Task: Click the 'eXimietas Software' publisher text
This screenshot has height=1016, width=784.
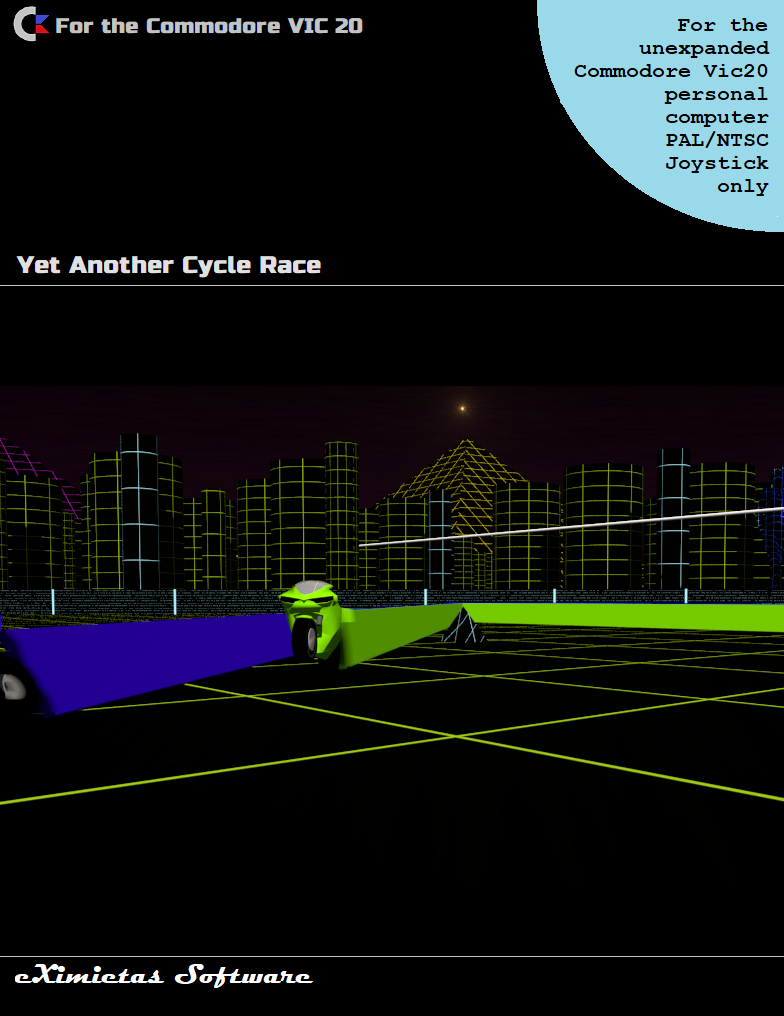Action: click(x=163, y=975)
